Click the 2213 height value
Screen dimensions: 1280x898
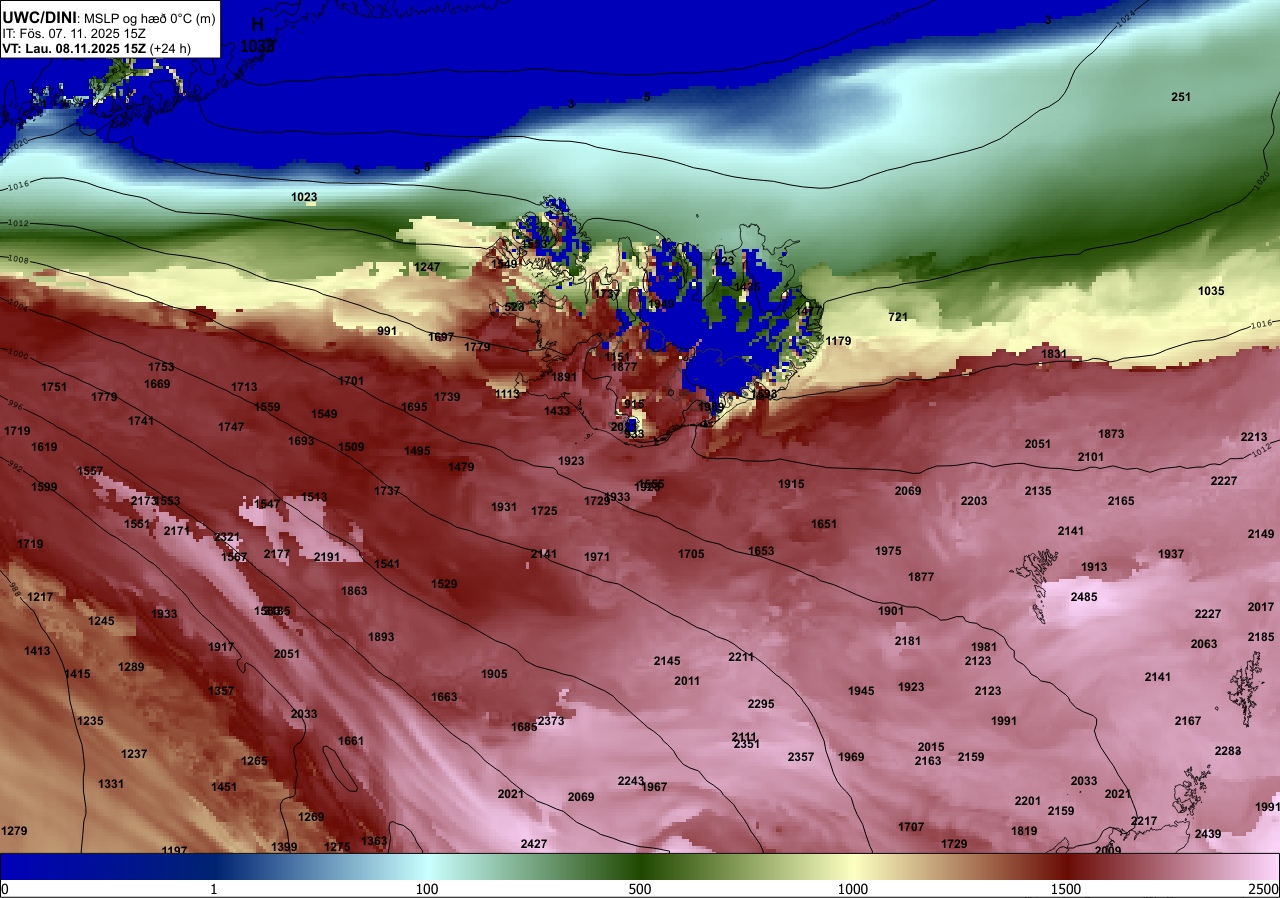coord(1254,437)
